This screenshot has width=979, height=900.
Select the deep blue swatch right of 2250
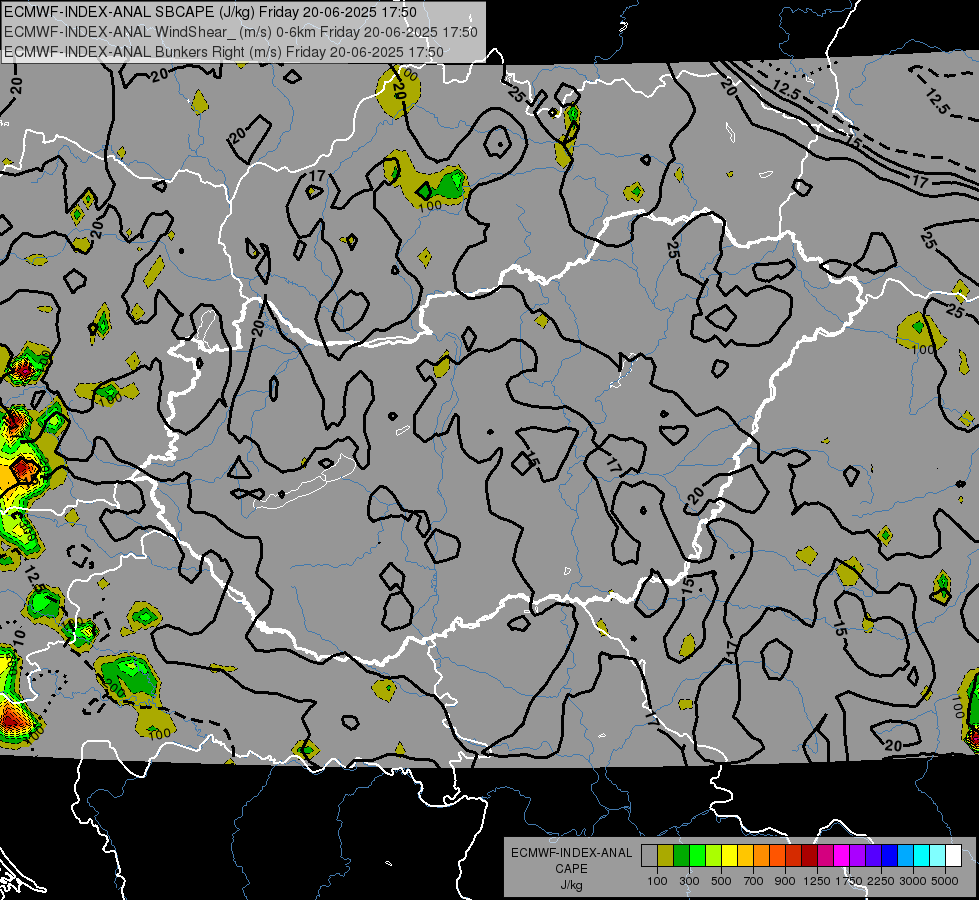[x=890, y=856]
